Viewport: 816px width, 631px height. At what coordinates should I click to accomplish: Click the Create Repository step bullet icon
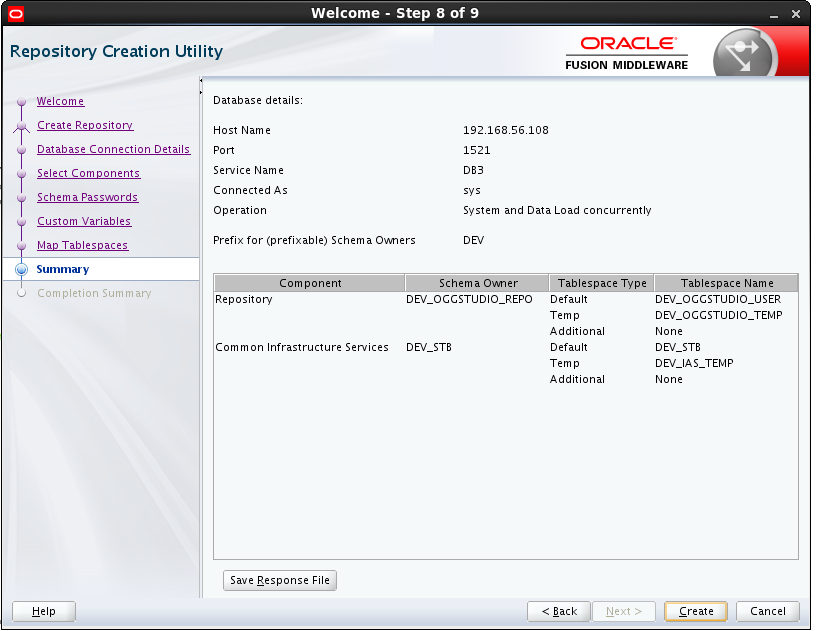pos(21,125)
